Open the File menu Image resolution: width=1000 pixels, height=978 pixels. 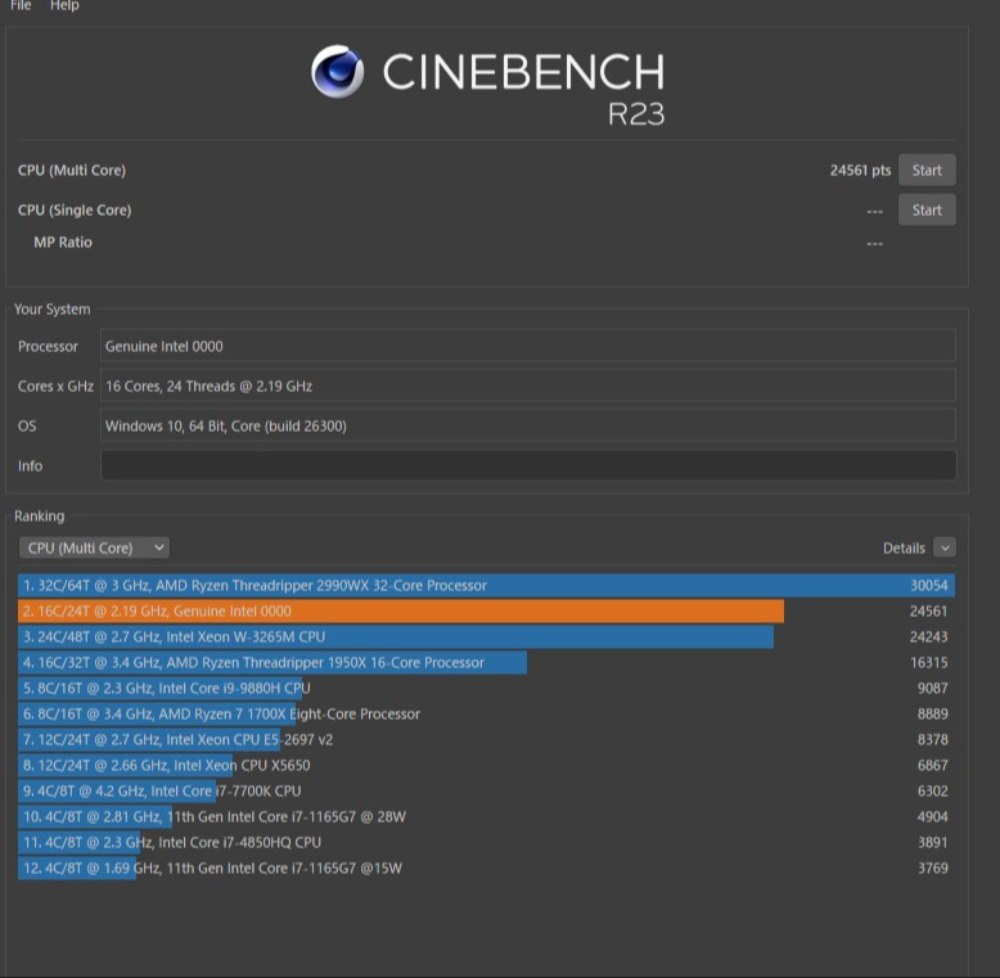click(x=20, y=5)
